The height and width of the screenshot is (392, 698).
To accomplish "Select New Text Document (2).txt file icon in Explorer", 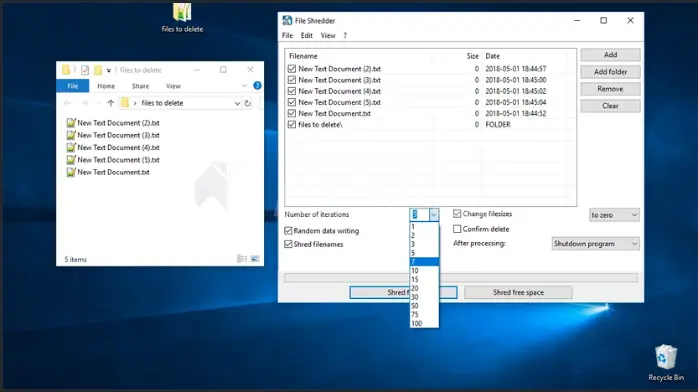I will tap(71, 123).
